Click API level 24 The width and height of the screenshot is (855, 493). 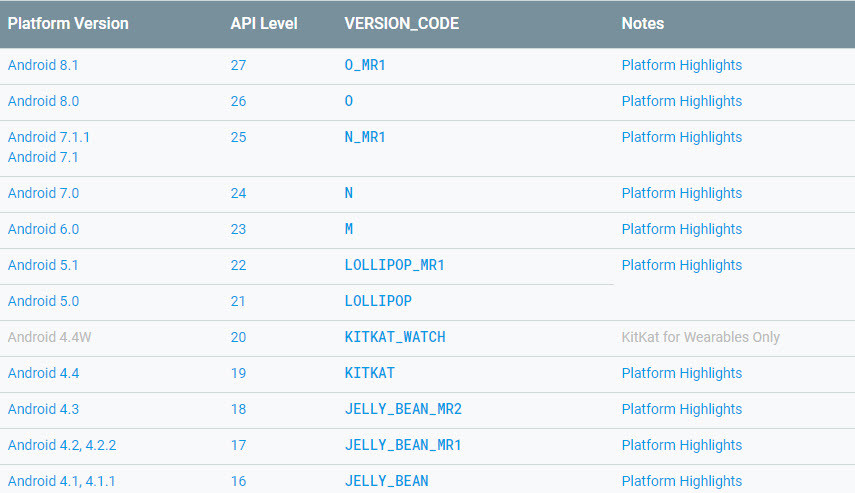point(238,194)
